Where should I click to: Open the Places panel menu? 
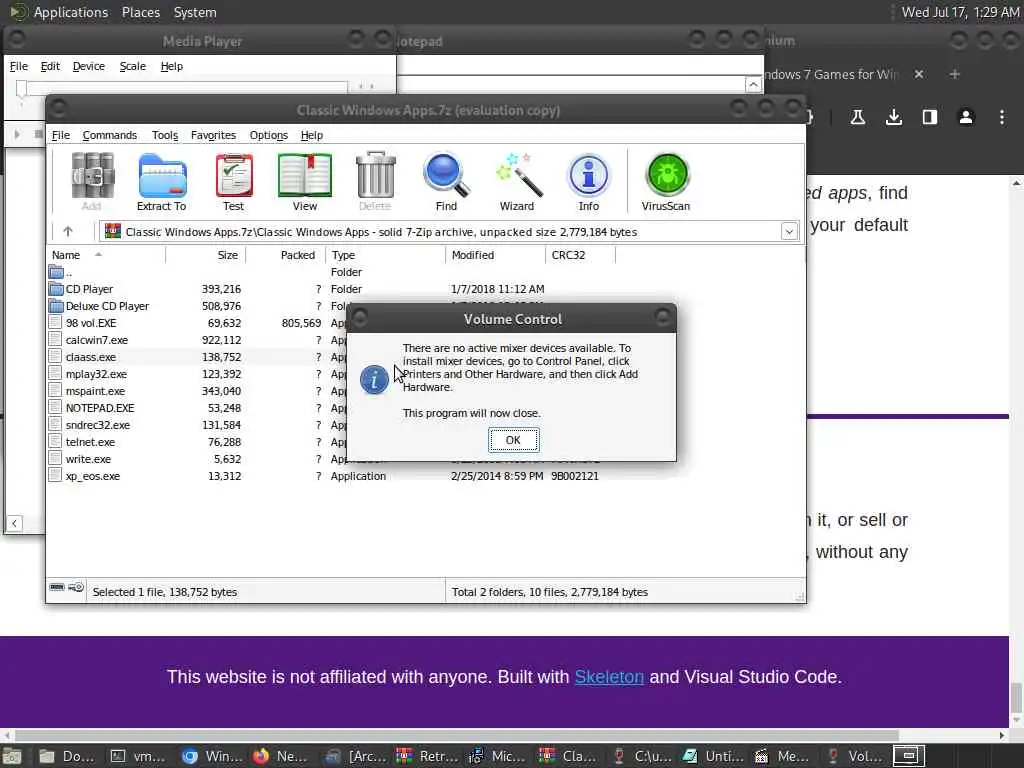pos(140,12)
